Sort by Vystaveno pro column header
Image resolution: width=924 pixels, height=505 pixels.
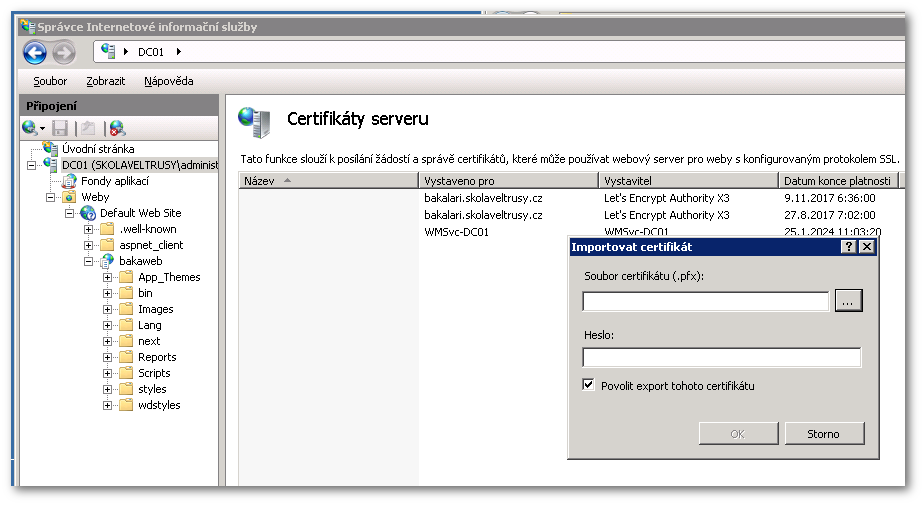(x=508, y=181)
